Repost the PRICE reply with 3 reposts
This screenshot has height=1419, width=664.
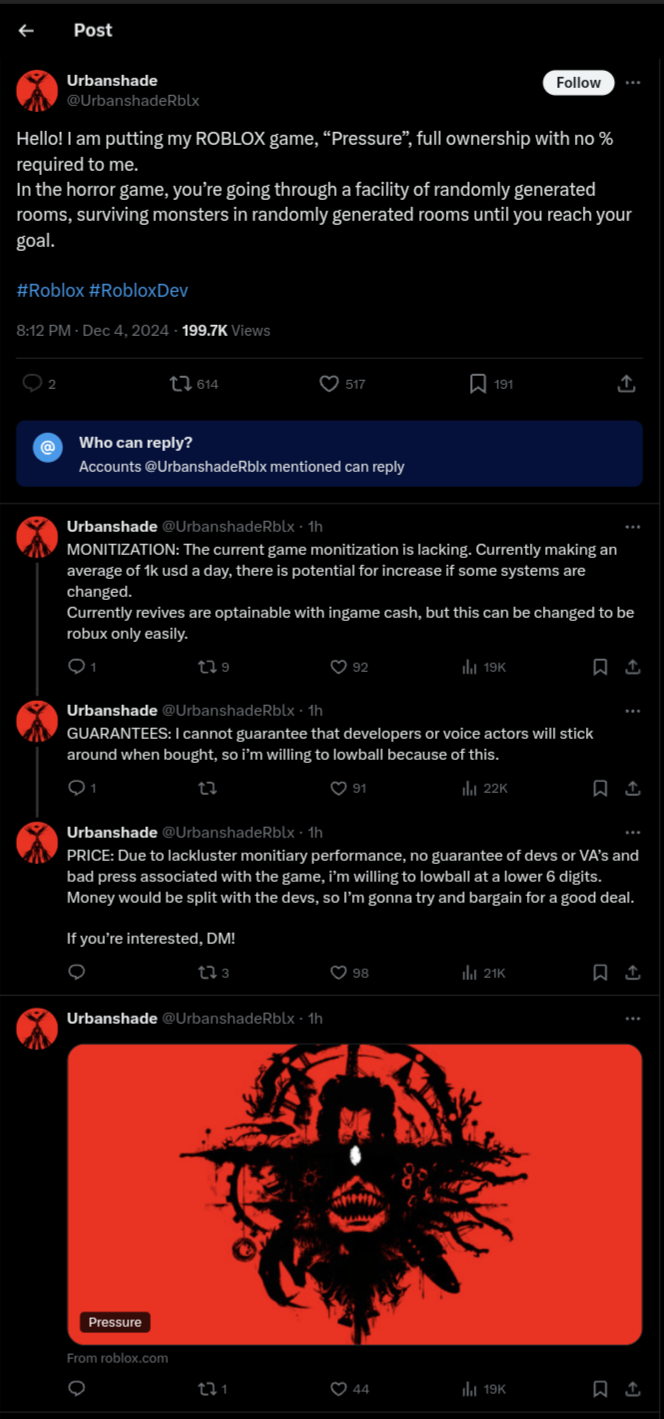pyautogui.click(x=207, y=972)
